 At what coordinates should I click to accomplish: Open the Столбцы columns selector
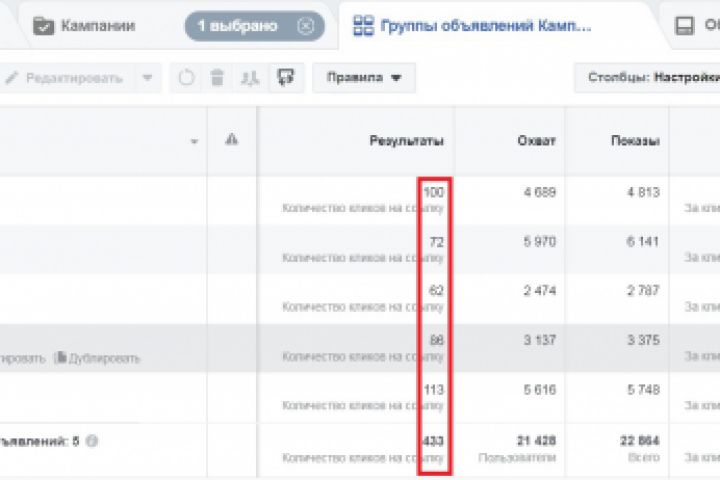click(x=650, y=77)
